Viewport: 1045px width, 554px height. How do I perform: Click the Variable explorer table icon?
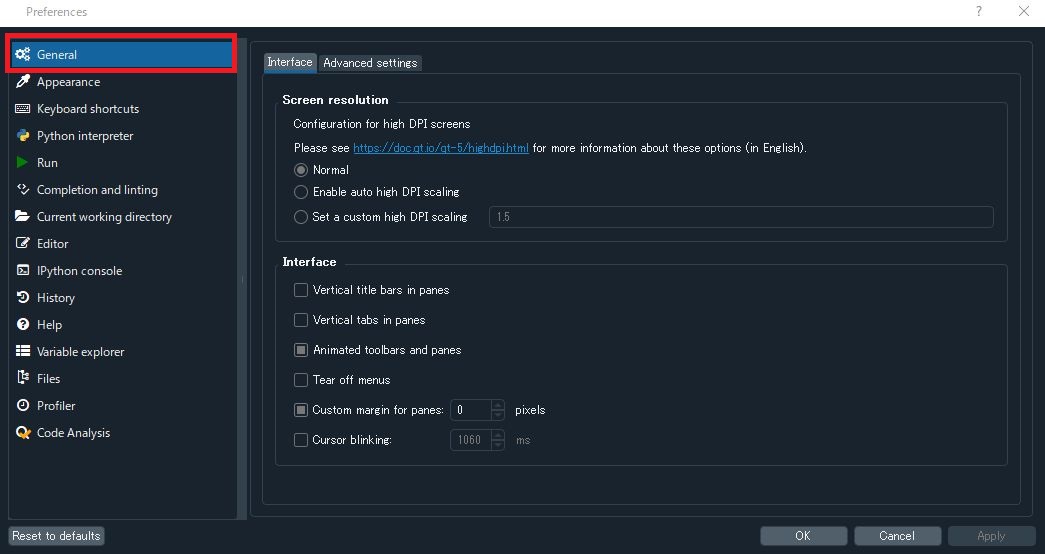click(x=22, y=352)
